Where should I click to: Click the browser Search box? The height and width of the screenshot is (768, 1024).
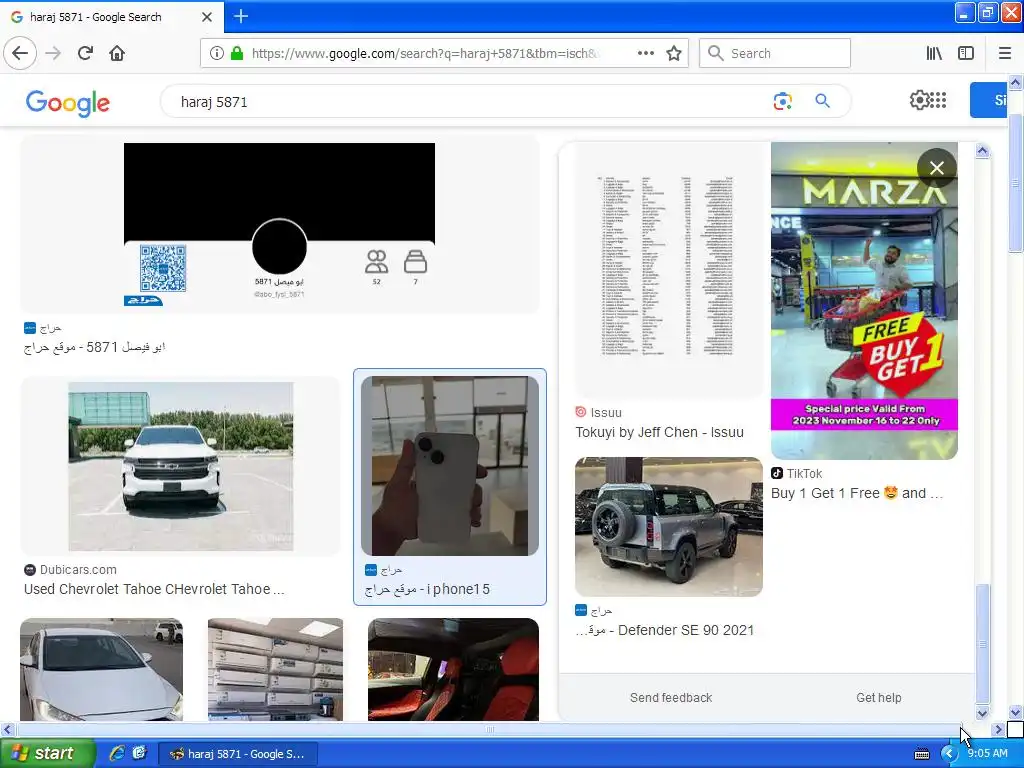click(775, 53)
